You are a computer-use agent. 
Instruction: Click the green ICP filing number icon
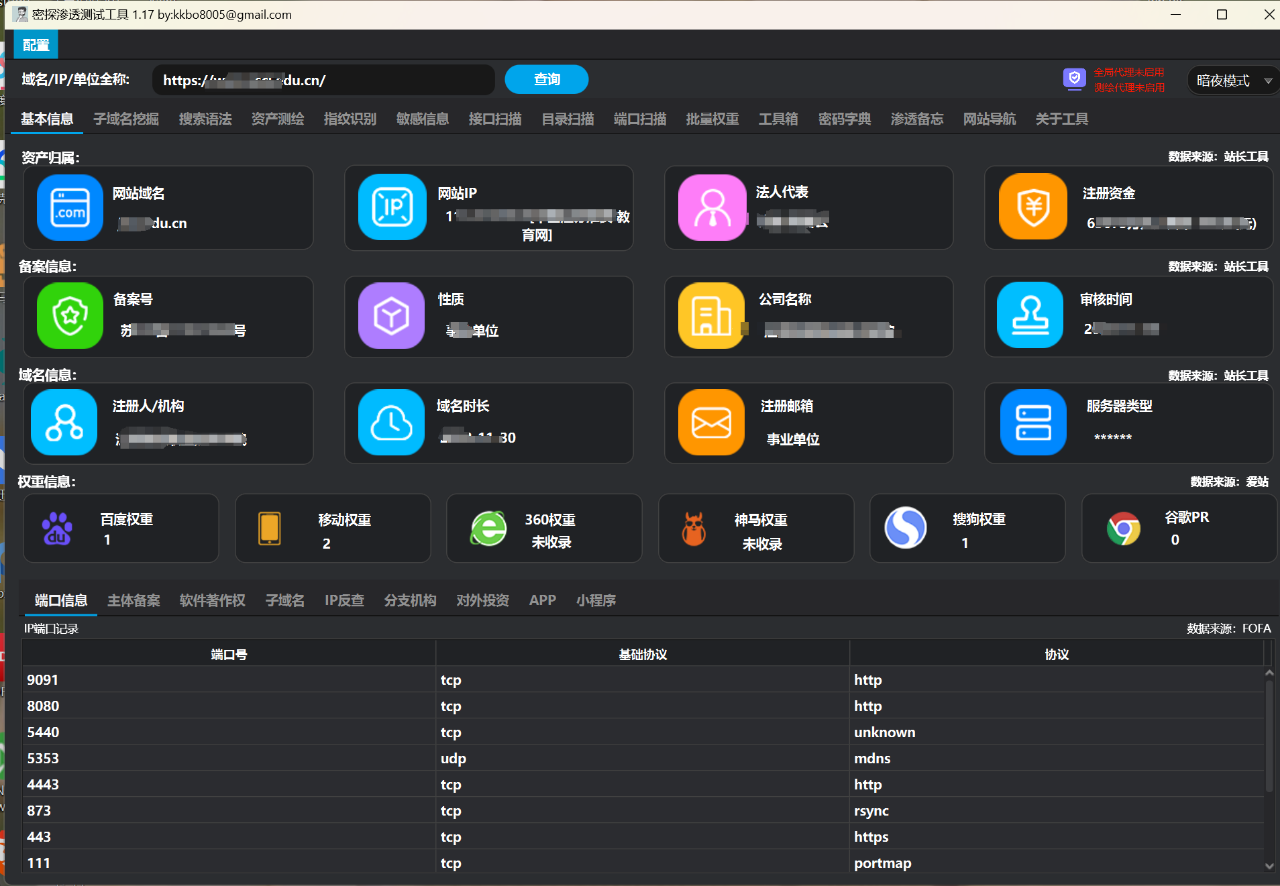pos(70,316)
